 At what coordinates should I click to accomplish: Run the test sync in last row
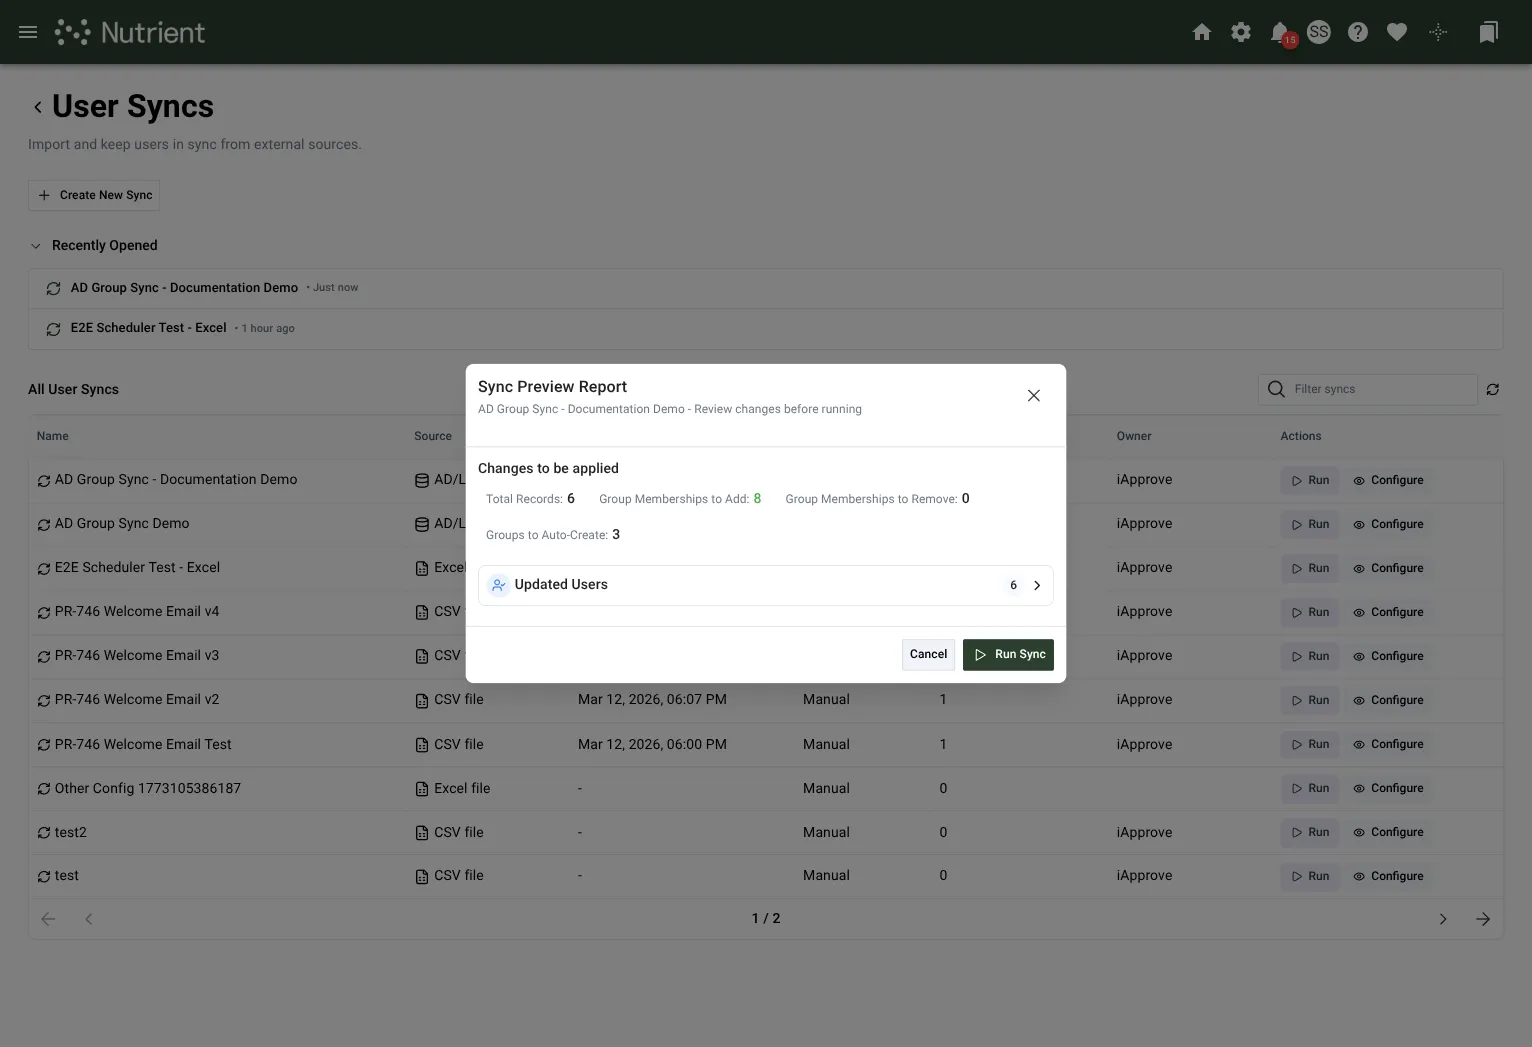[x=1309, y=876]
